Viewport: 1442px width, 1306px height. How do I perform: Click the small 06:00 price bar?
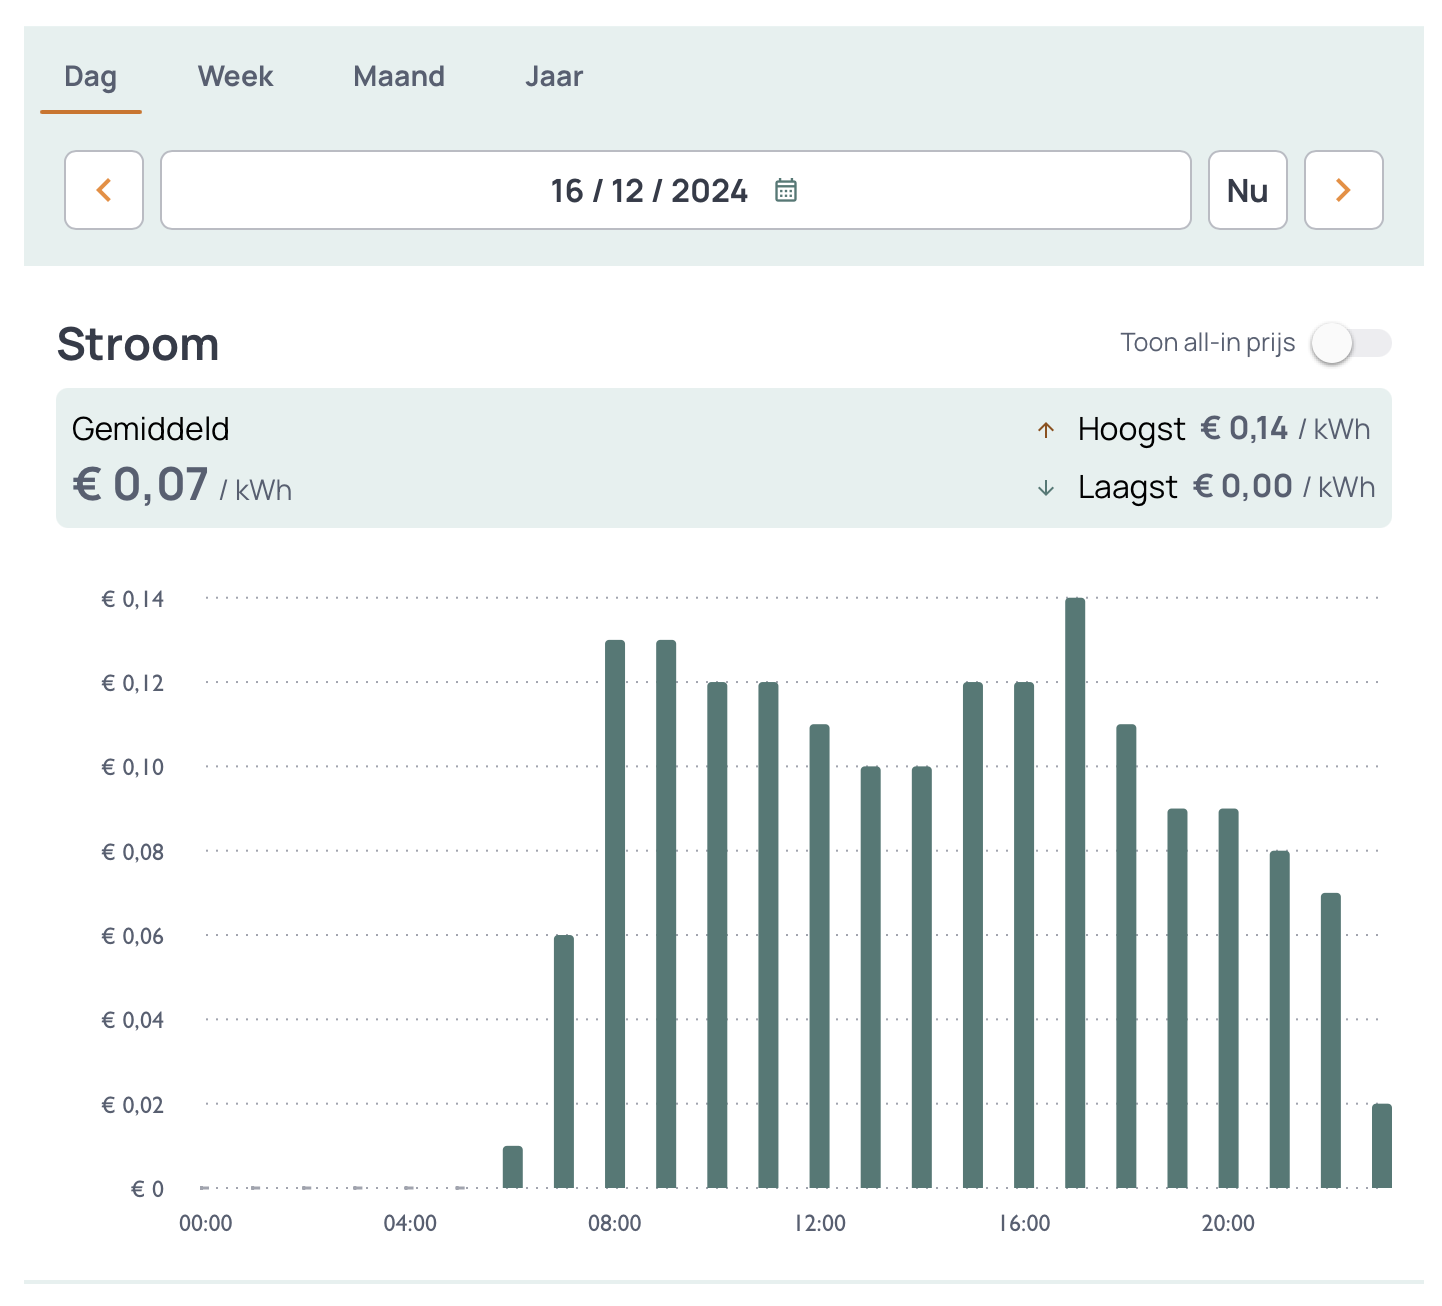point(513,1167)
